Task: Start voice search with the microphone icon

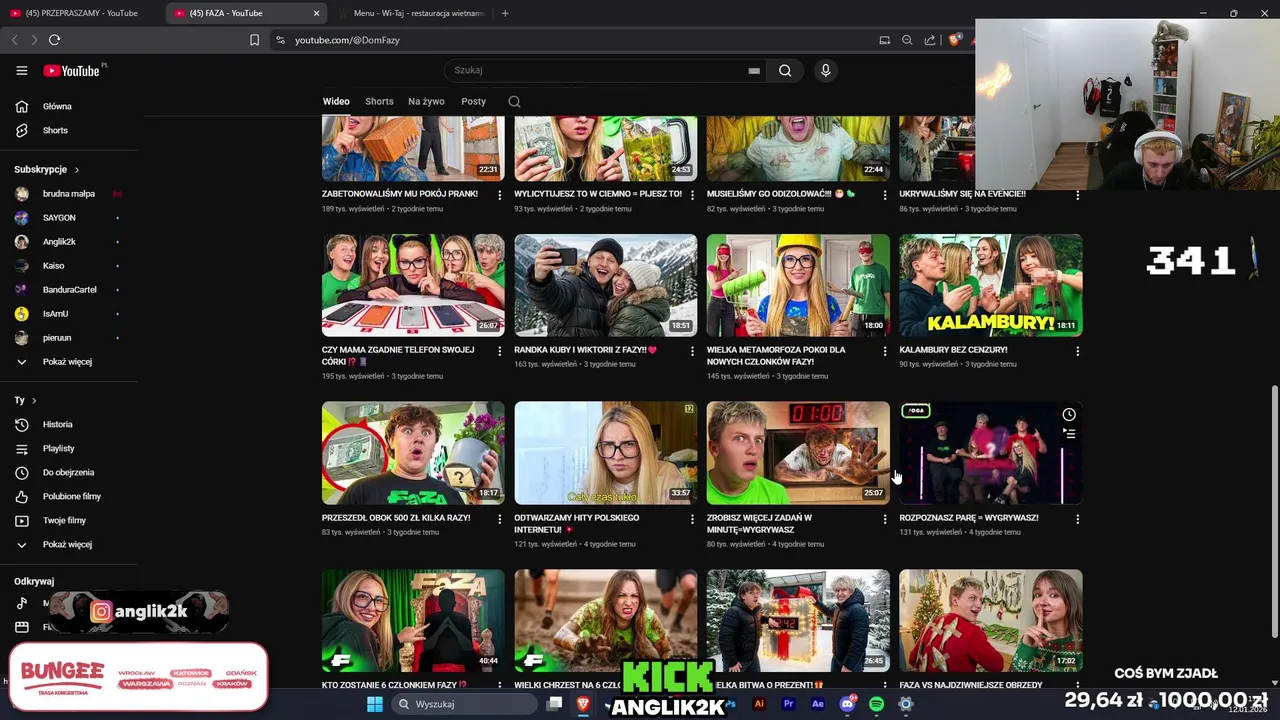Action: pyautogui.click(x=825, y=70)
